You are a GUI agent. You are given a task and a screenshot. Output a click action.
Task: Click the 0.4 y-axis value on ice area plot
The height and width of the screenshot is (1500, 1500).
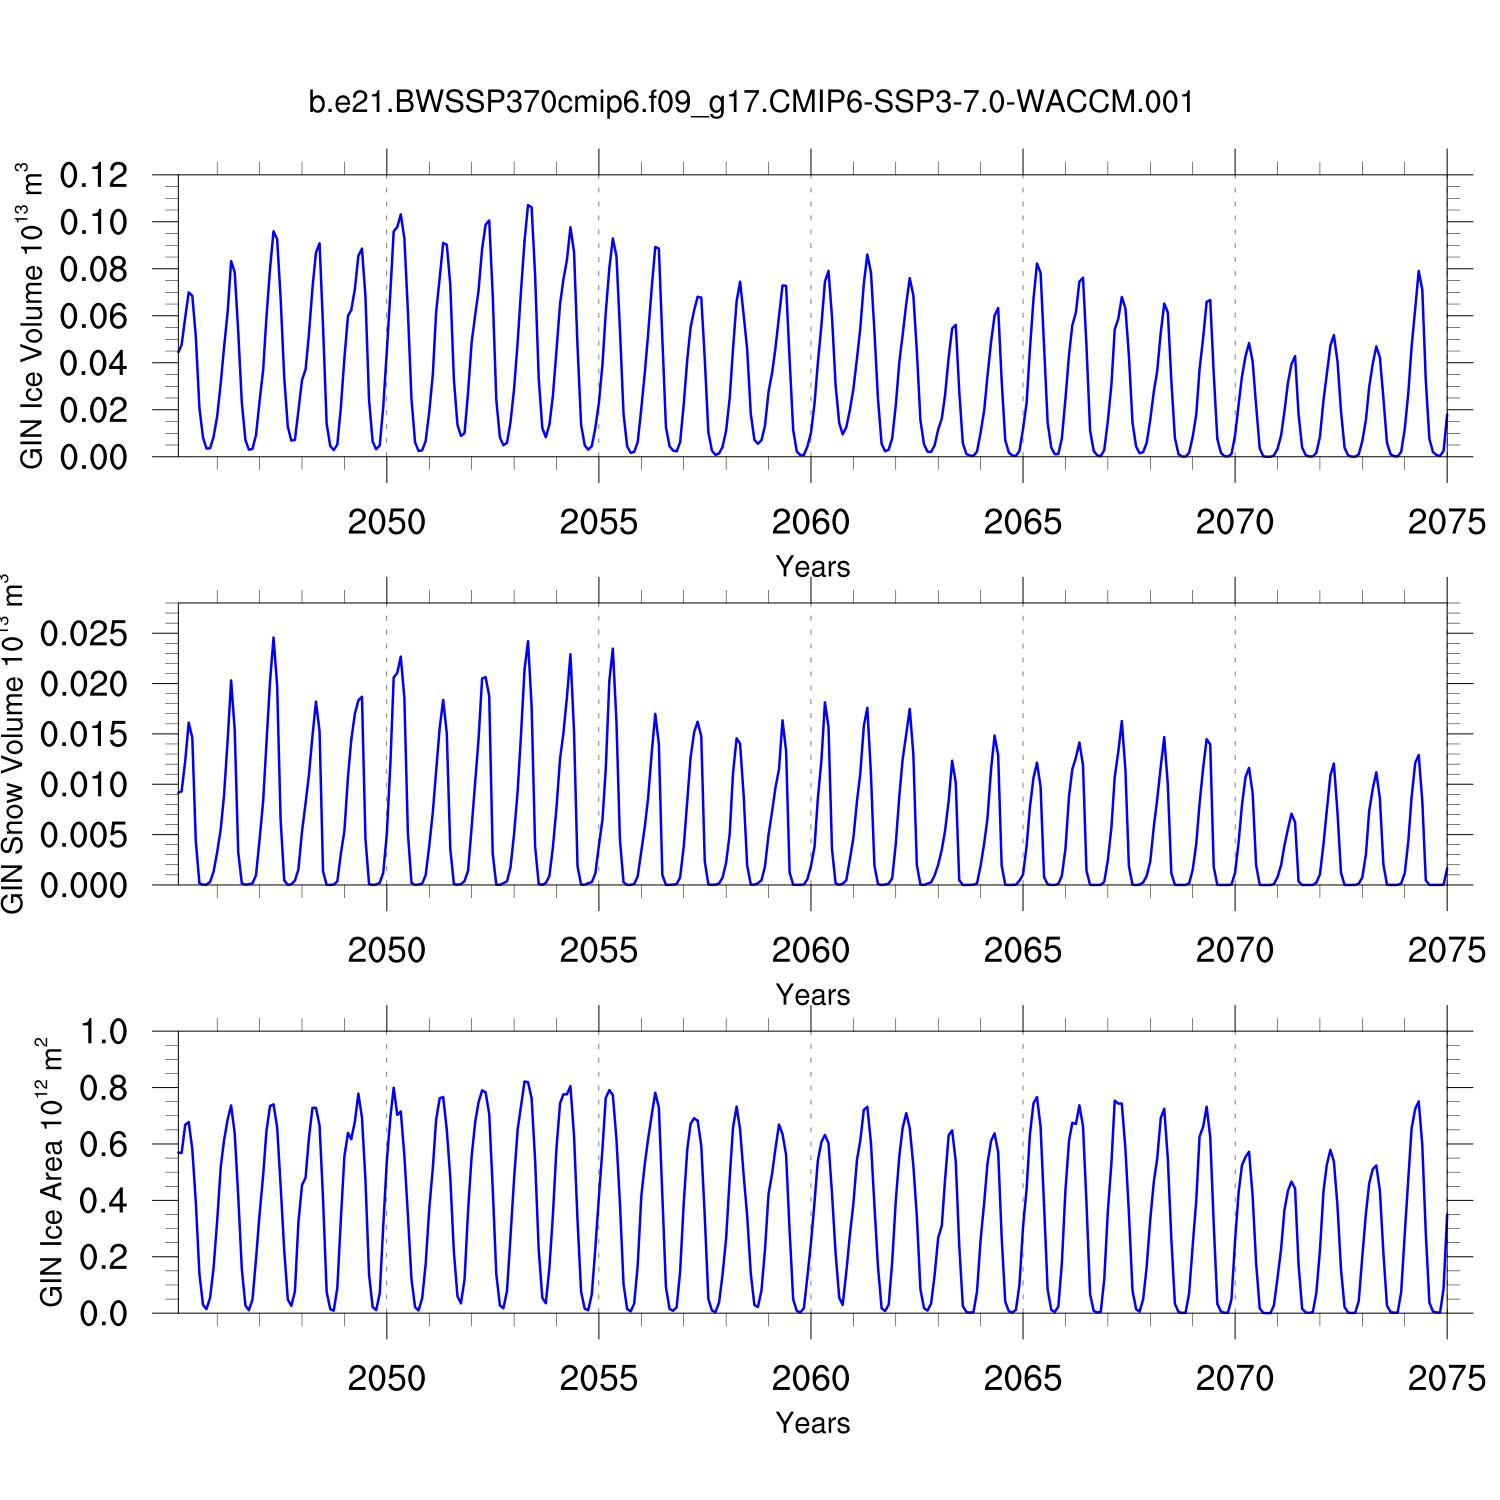pos(104,1201)
